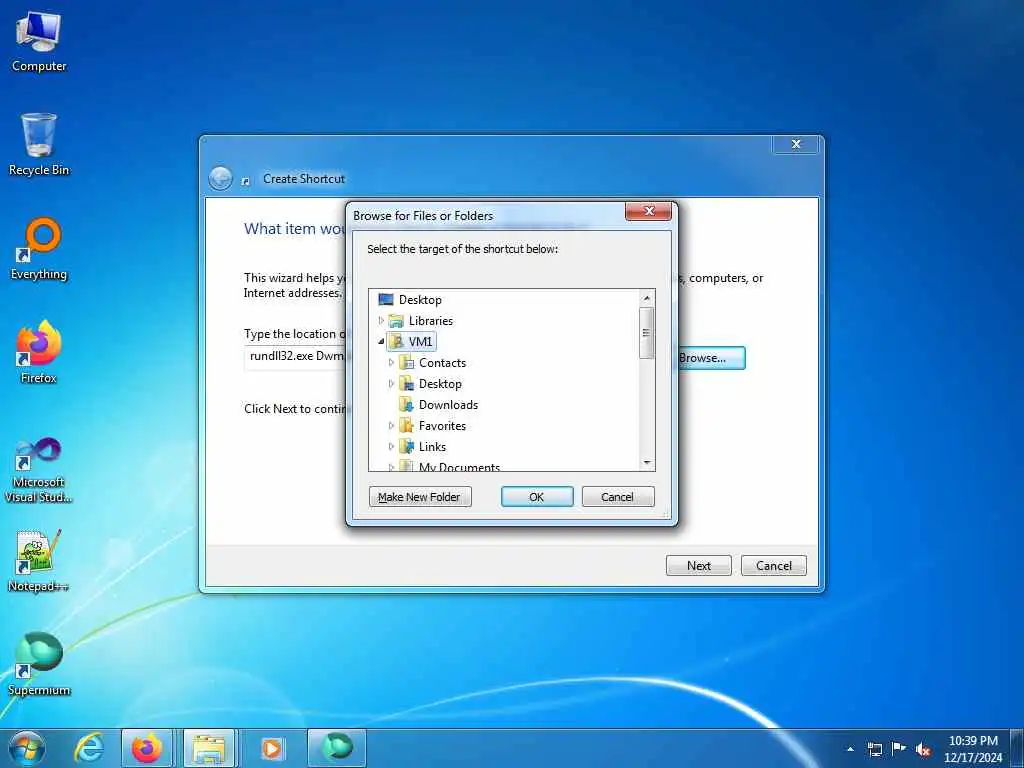Click the Browse... button

709,358
